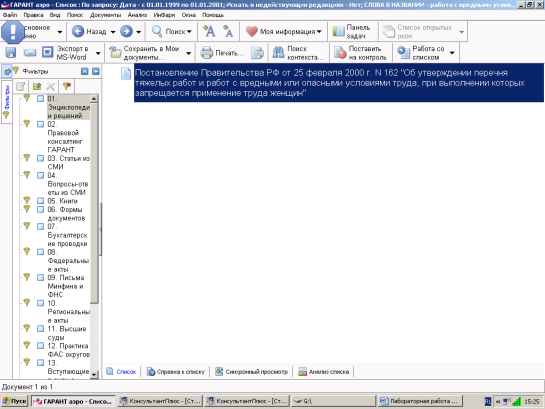Save to My Documents folder icon
The image size is (545, 409).
point(115,52)
